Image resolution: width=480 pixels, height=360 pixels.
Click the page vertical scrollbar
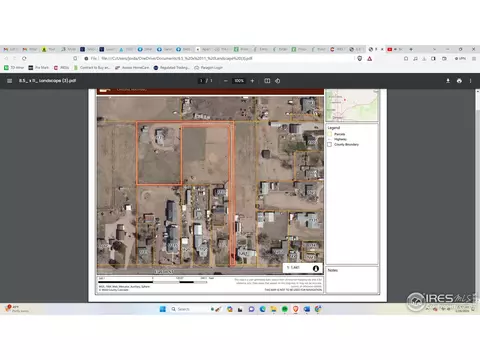tap(477, 195)
